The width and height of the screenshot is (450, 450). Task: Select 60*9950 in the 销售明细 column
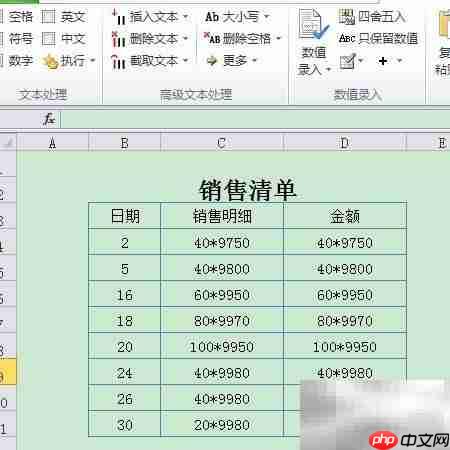[222, 294]
